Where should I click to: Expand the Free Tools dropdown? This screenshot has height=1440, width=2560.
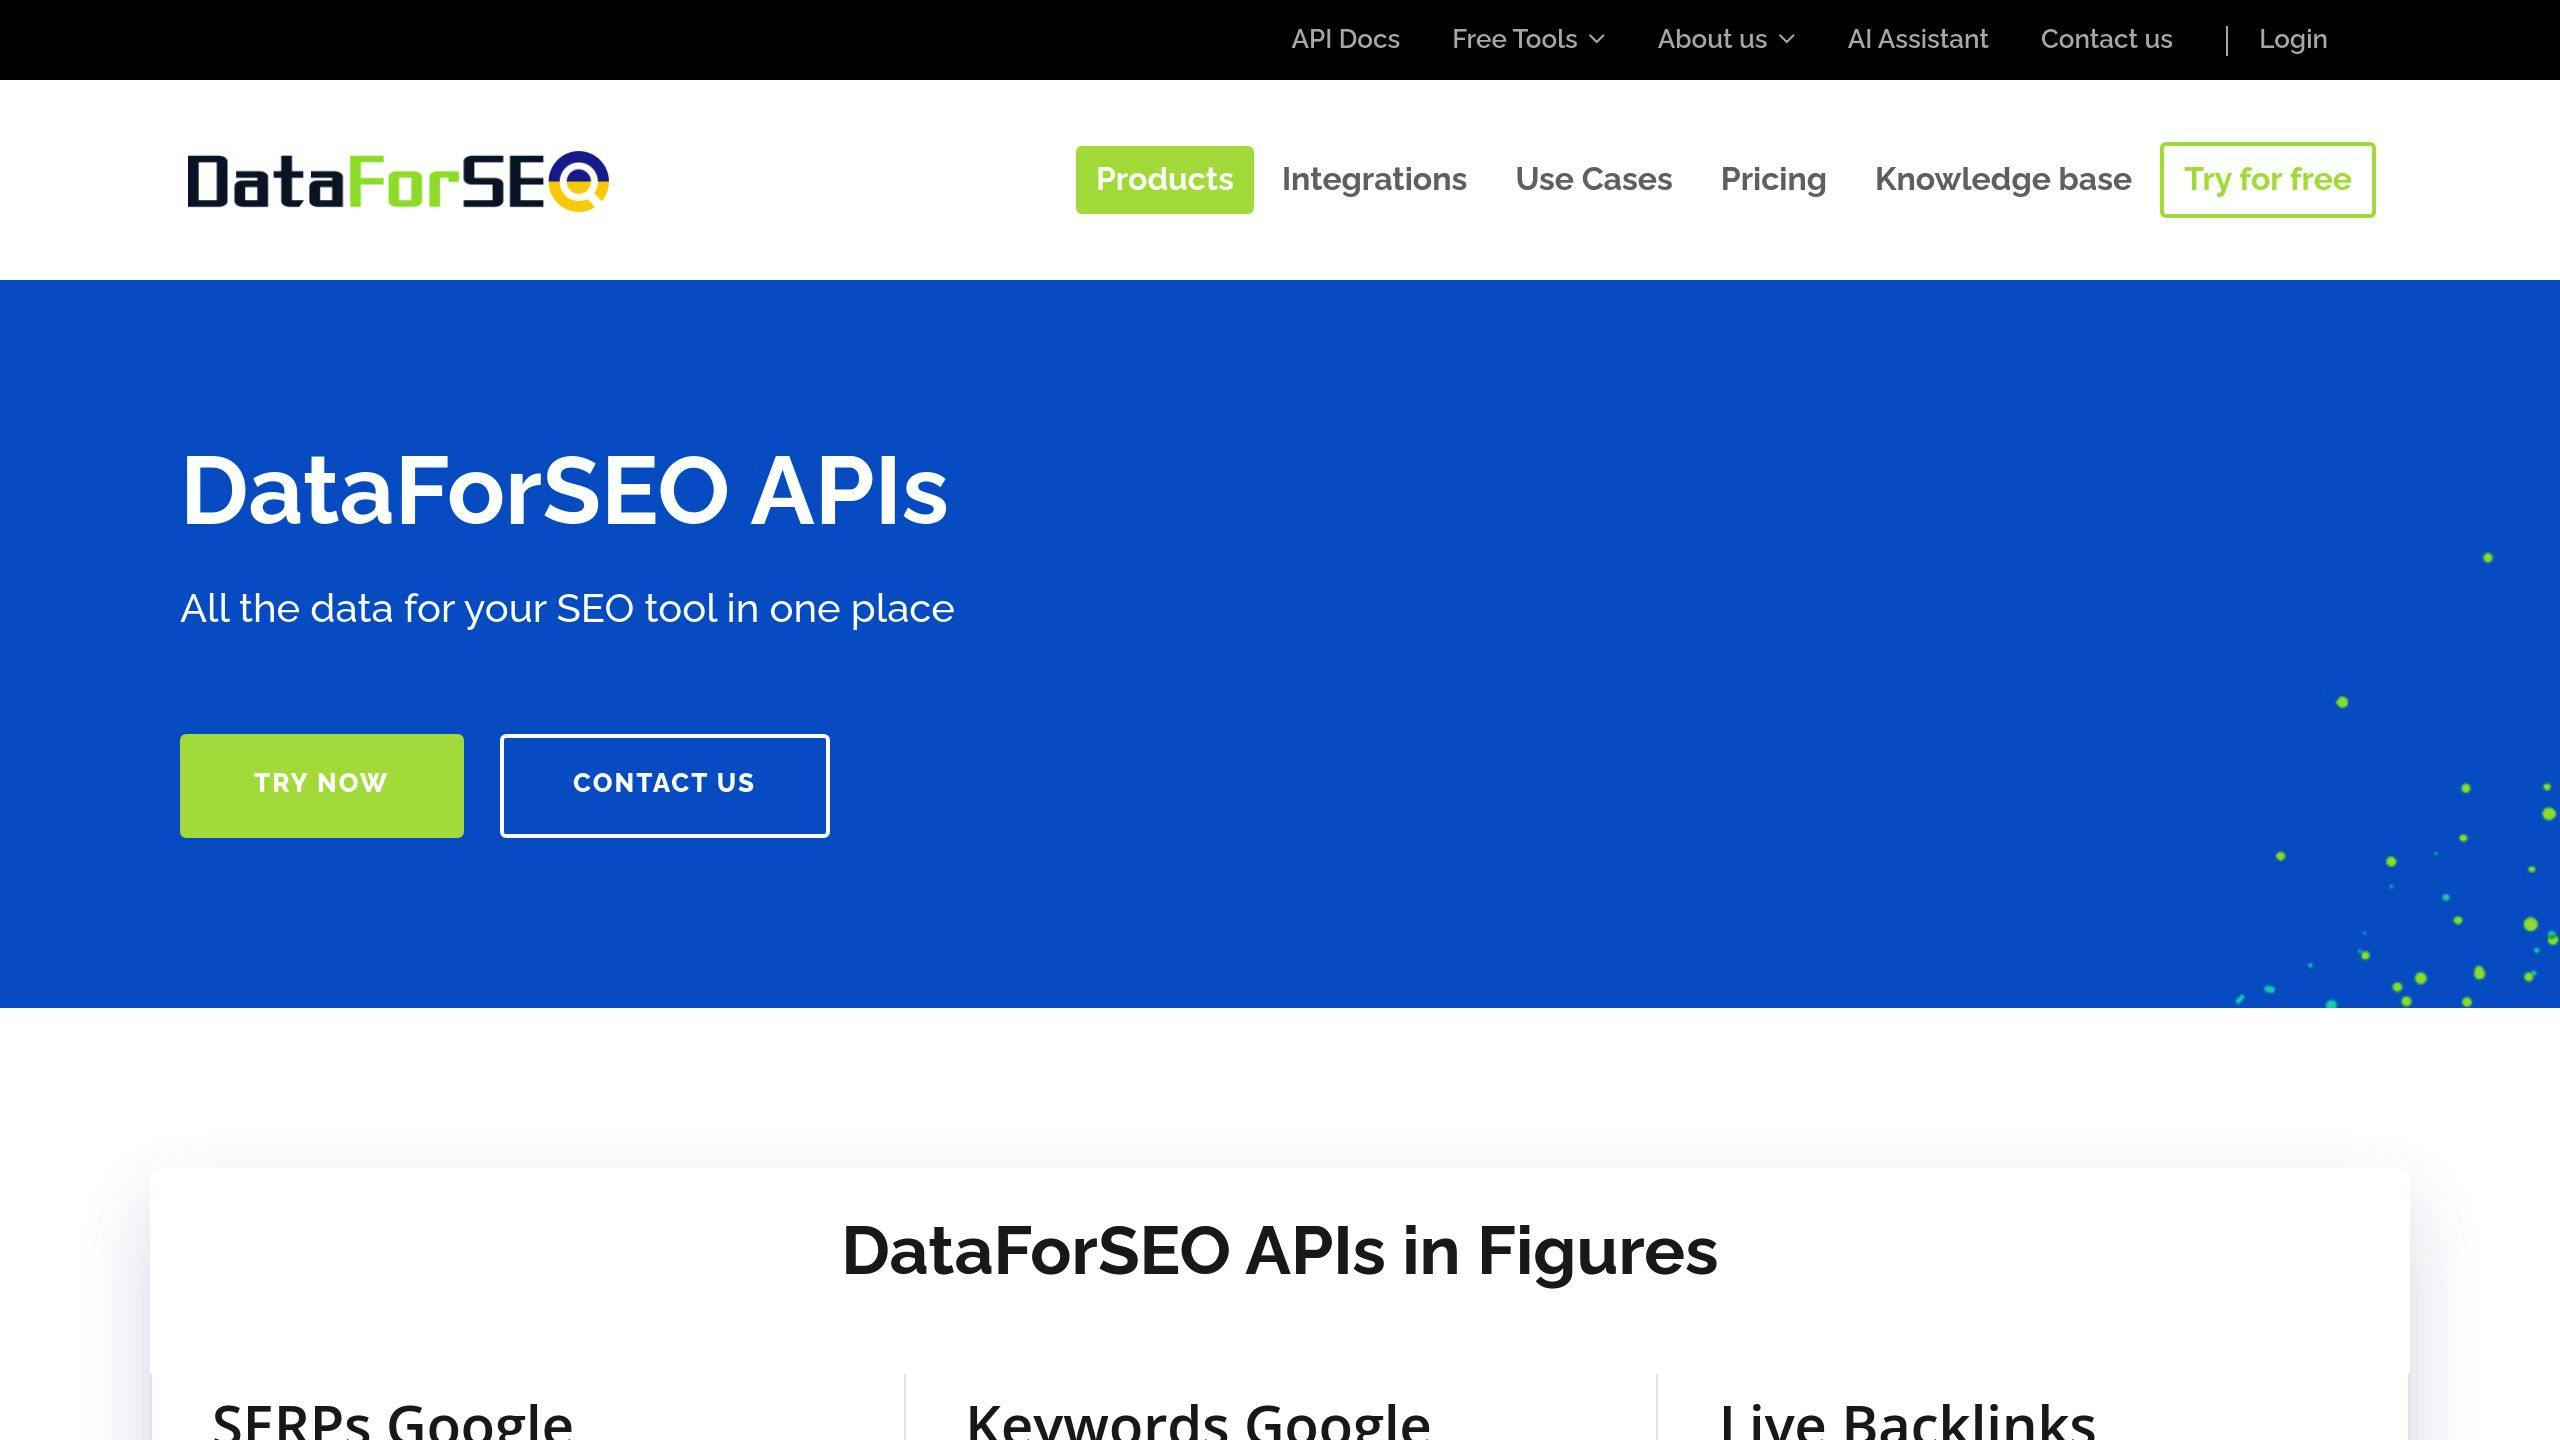[x=1528, y=39]
